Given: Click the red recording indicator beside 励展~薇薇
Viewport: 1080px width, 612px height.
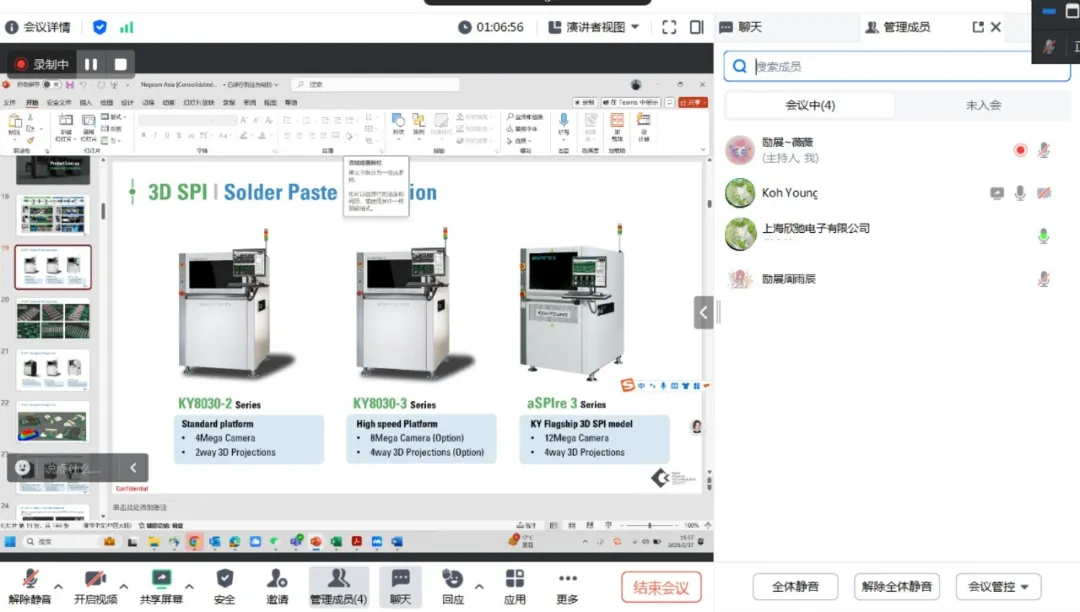Looking at the screenshot, I should pyautogui.click(x=1021, y=150).
